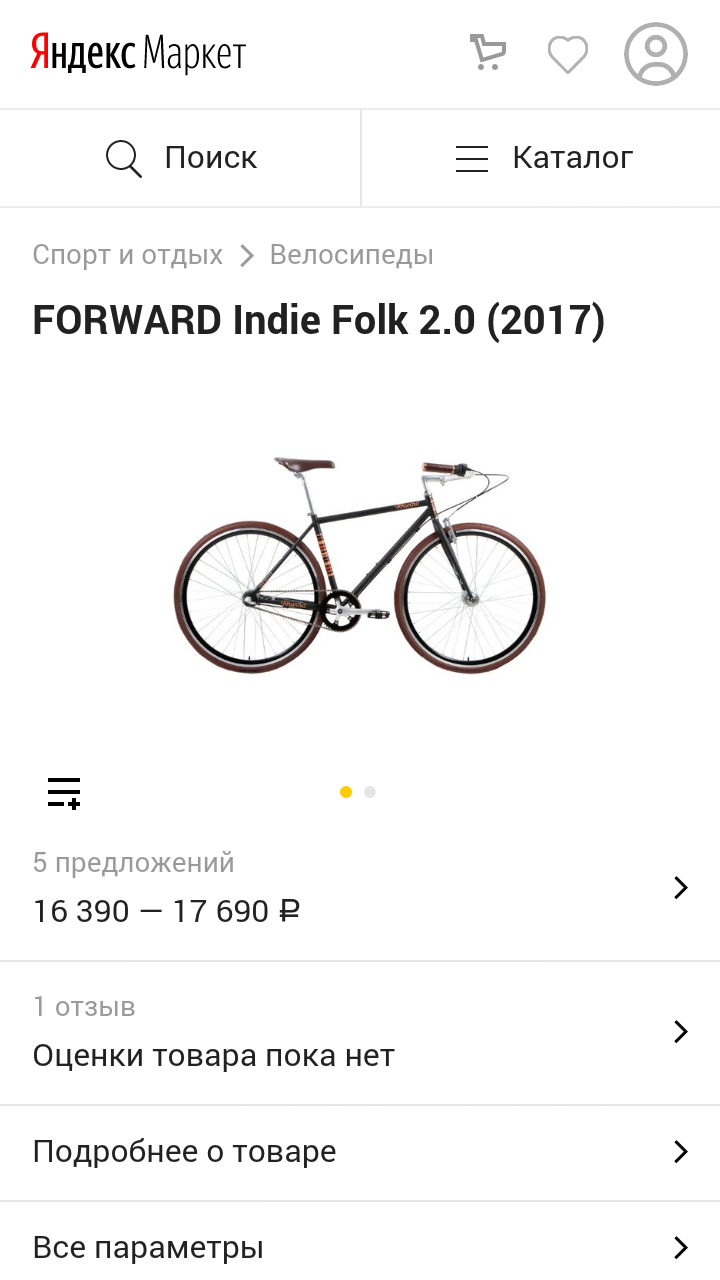
Task: Tap the magnifying glass search icon
Action: tap(124, 158)
